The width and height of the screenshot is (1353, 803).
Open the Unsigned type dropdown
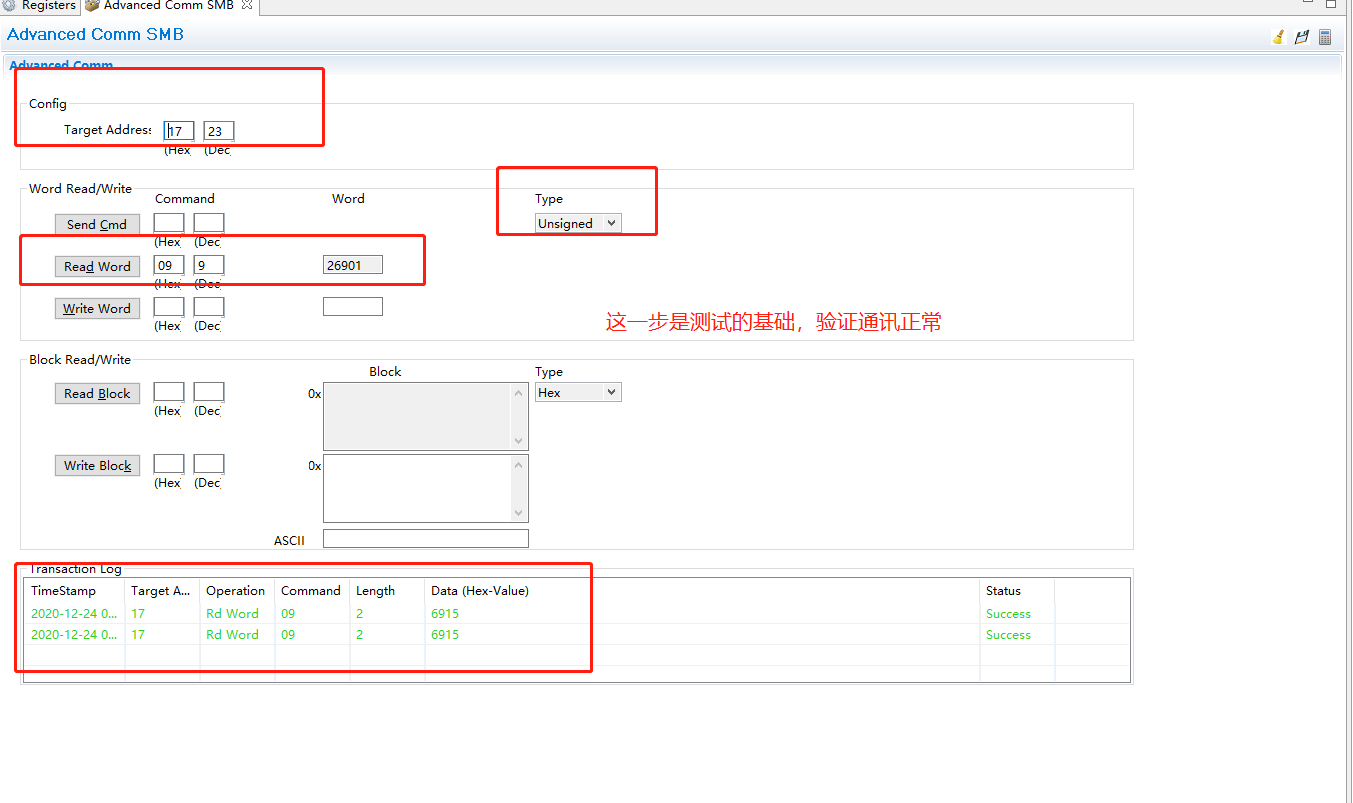click(x=577, y=223)
